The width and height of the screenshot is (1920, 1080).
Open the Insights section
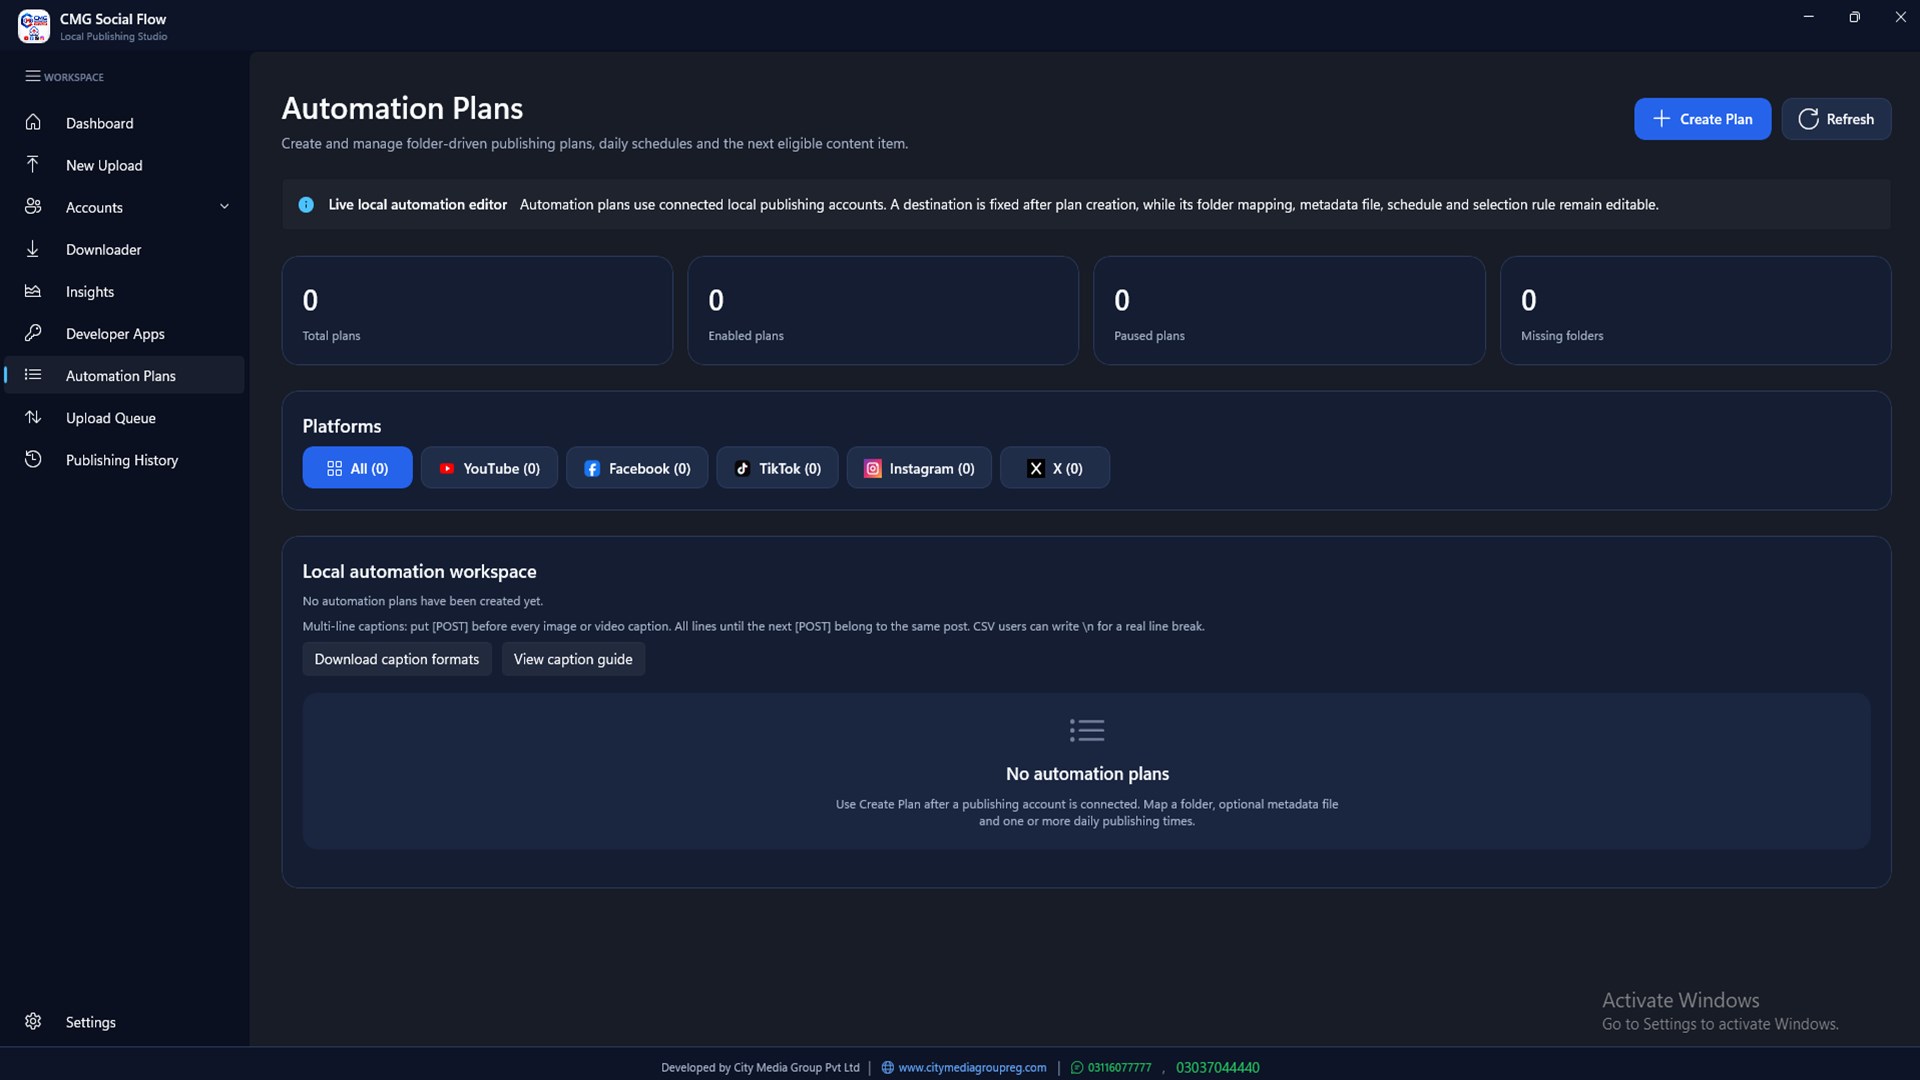click(124, 291)
